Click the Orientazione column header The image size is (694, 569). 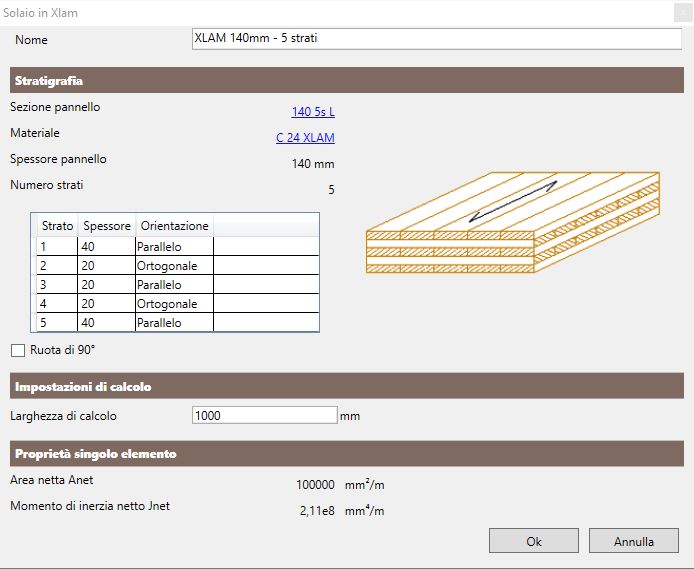coord(174,226)
